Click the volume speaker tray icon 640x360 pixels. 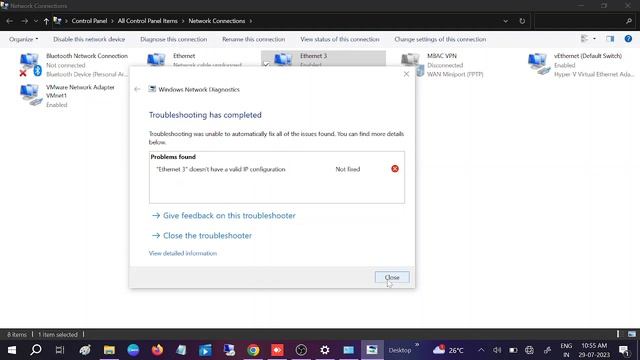point(497,350)
